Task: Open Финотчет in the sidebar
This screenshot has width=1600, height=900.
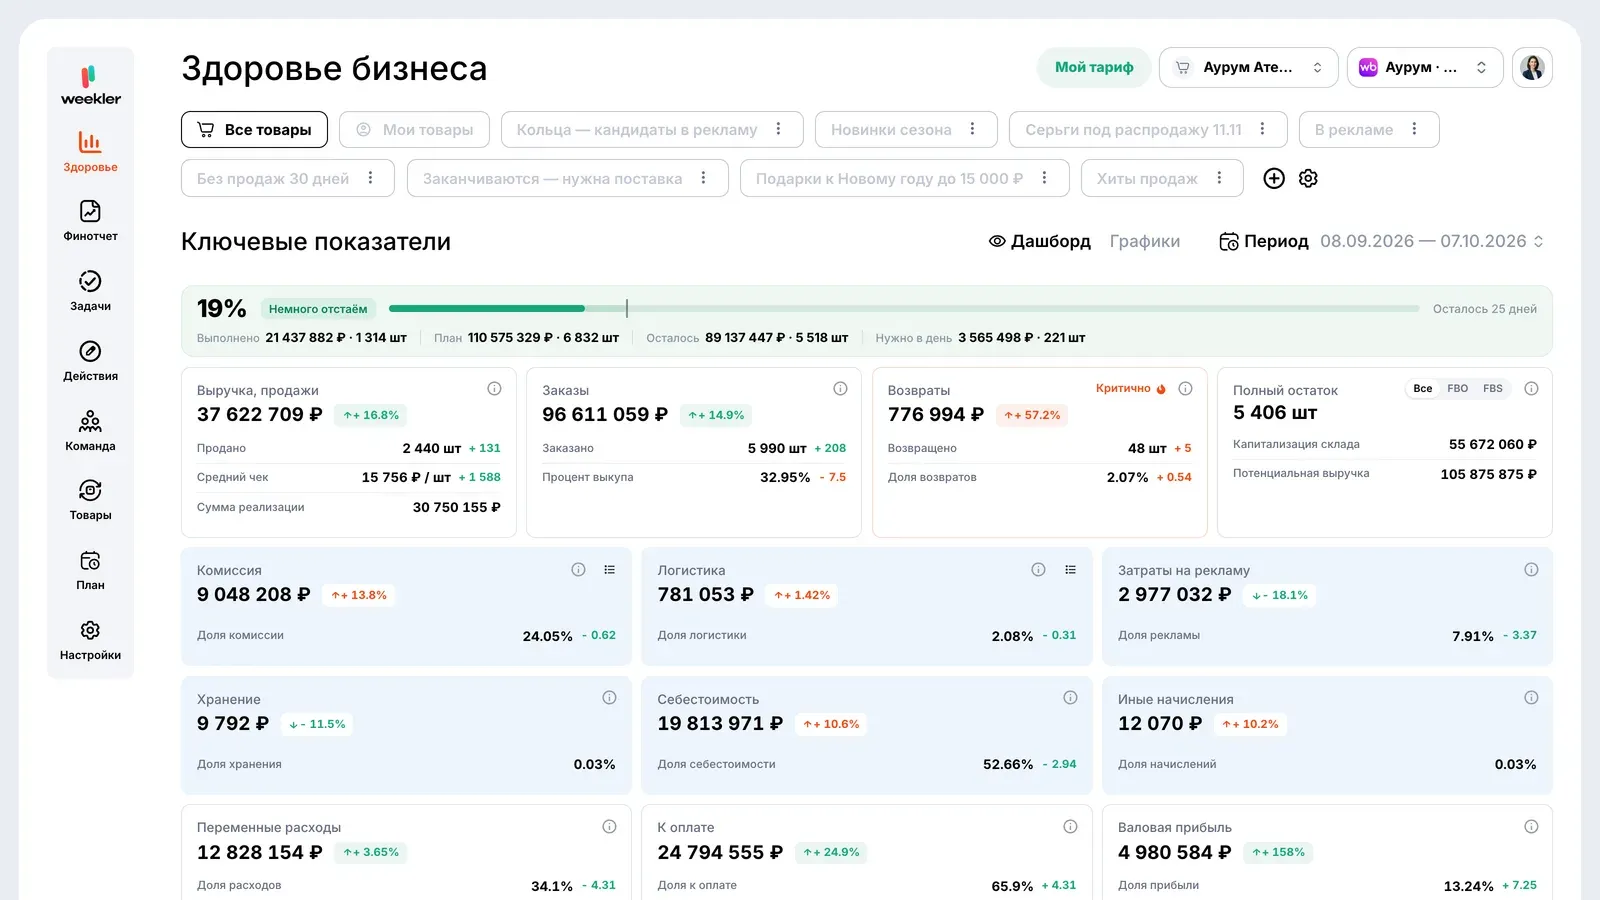Action: coord(90,221)
